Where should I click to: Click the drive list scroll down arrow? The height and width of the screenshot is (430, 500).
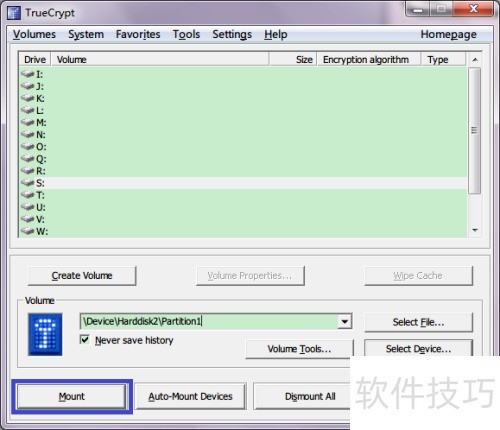(x=475, y=230)
